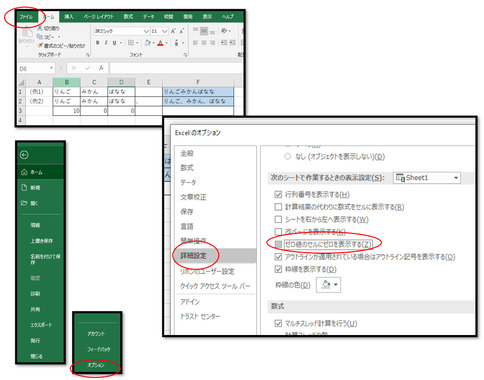Open the Fill Color dropdown arrow
Viewport: 484px width, 380px height.
(x=153, y=43)
